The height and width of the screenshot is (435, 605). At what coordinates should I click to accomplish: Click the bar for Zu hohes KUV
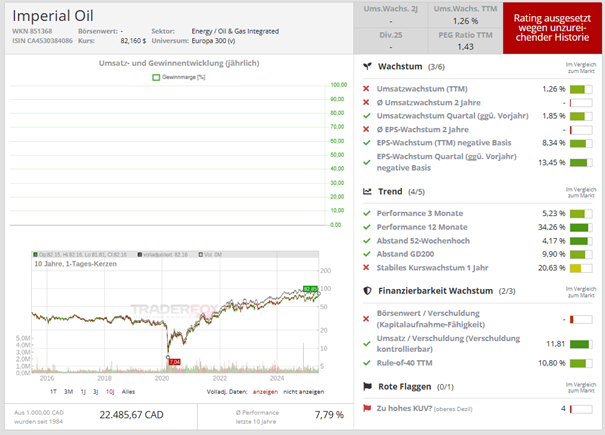coord(581,409)
